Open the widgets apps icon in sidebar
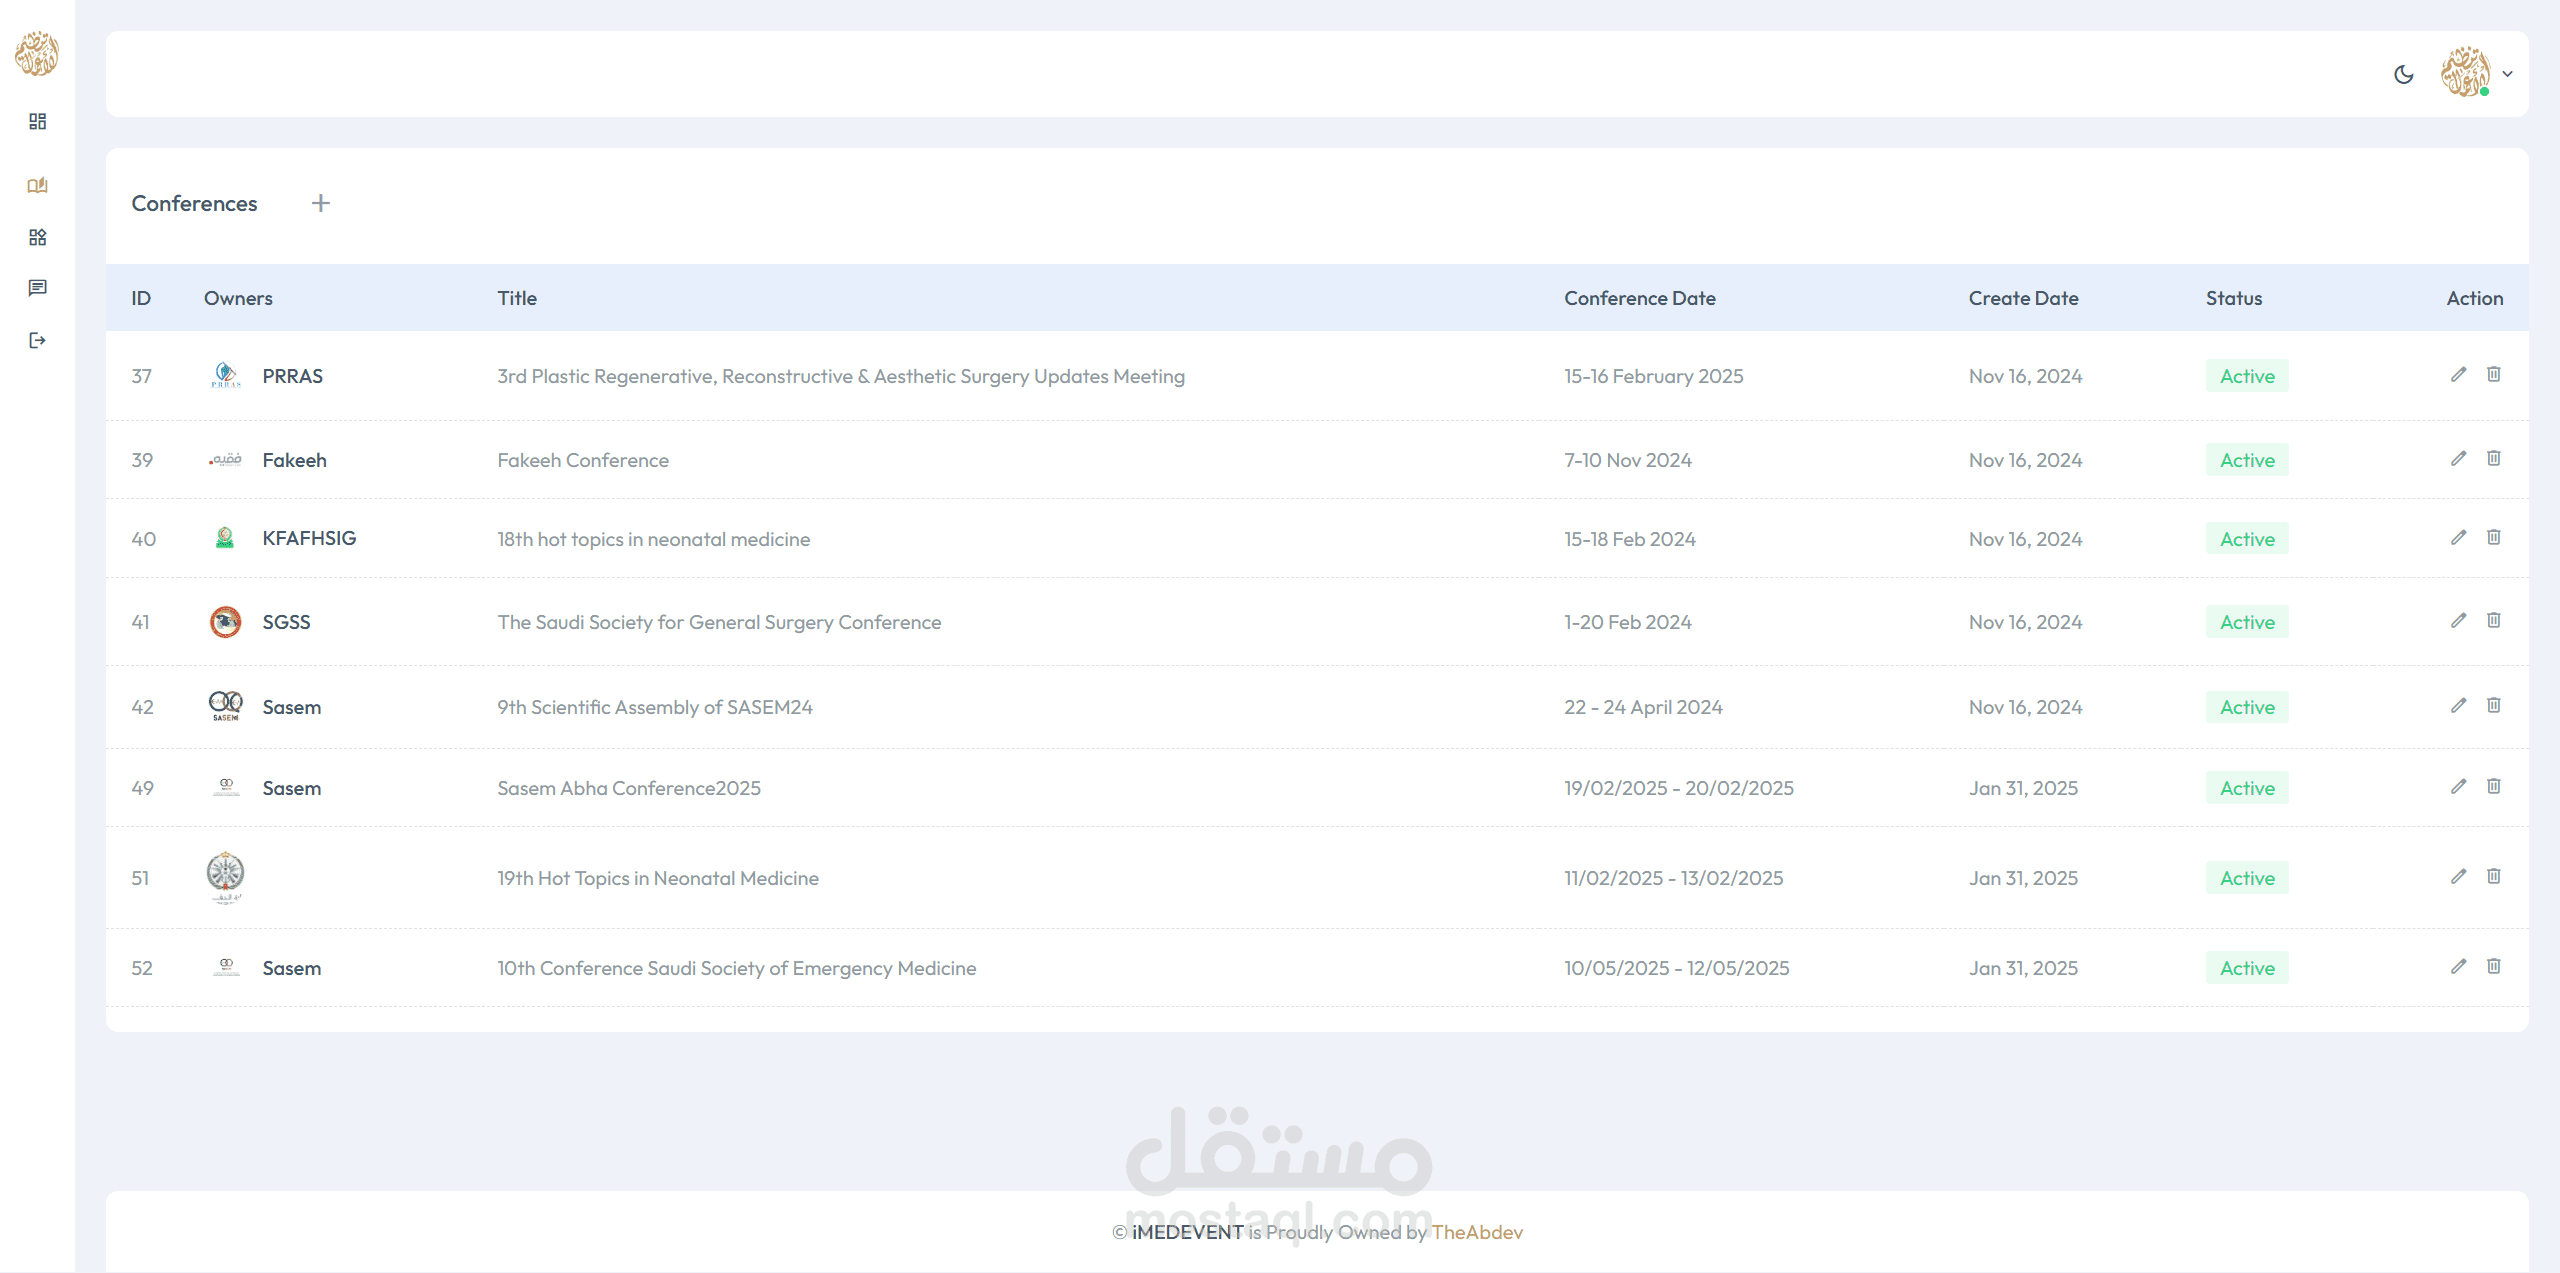 pos(37,237)
